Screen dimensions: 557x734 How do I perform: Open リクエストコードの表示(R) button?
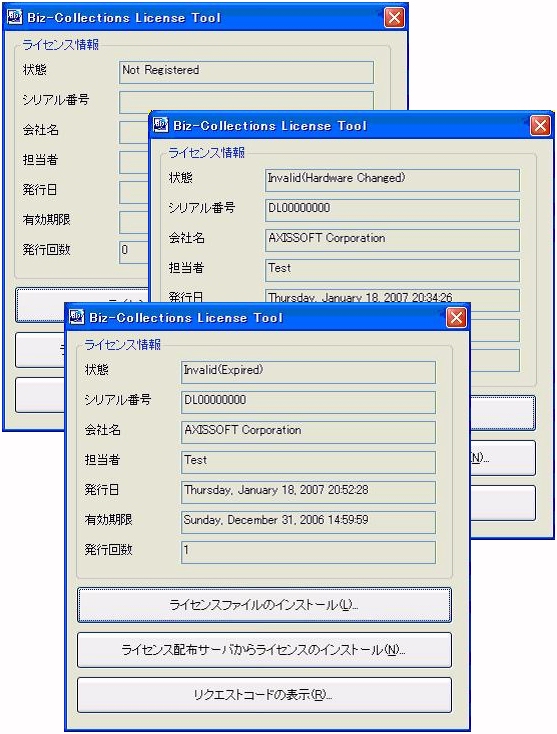[264, 695]
